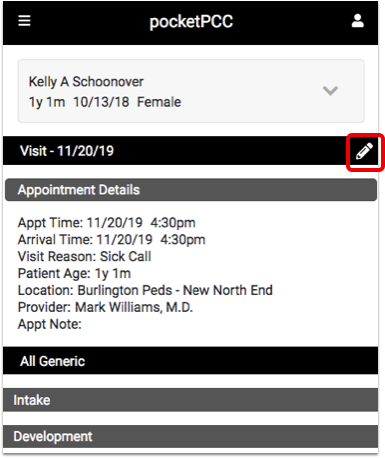This screenshot has width=385, height=458.
Task: Expand patient details with the chevron arrow
Action: coord(330,91)
